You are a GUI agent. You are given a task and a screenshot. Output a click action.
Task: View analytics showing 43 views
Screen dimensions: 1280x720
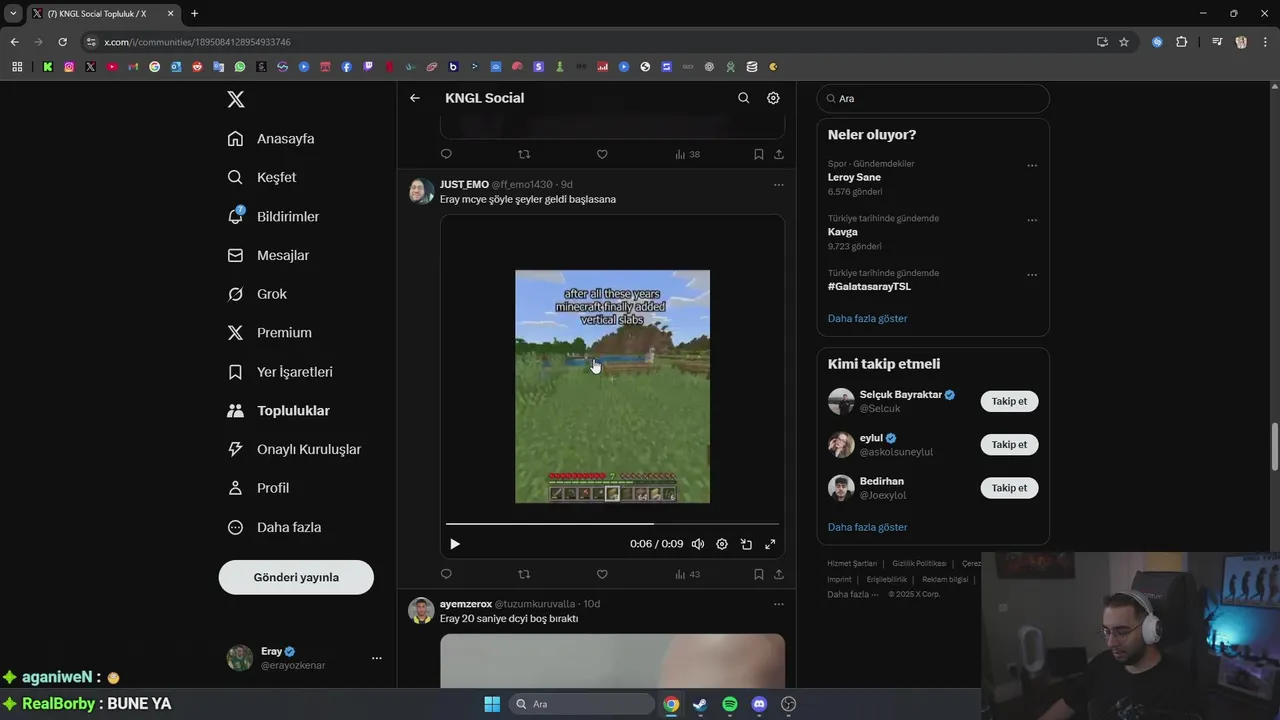(x=688, y=574)
